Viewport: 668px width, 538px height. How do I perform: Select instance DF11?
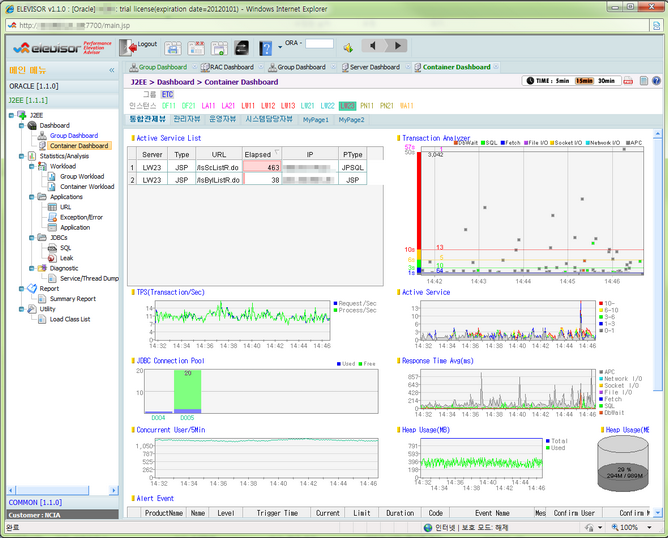pyautogui.click(x=169, y=106)
